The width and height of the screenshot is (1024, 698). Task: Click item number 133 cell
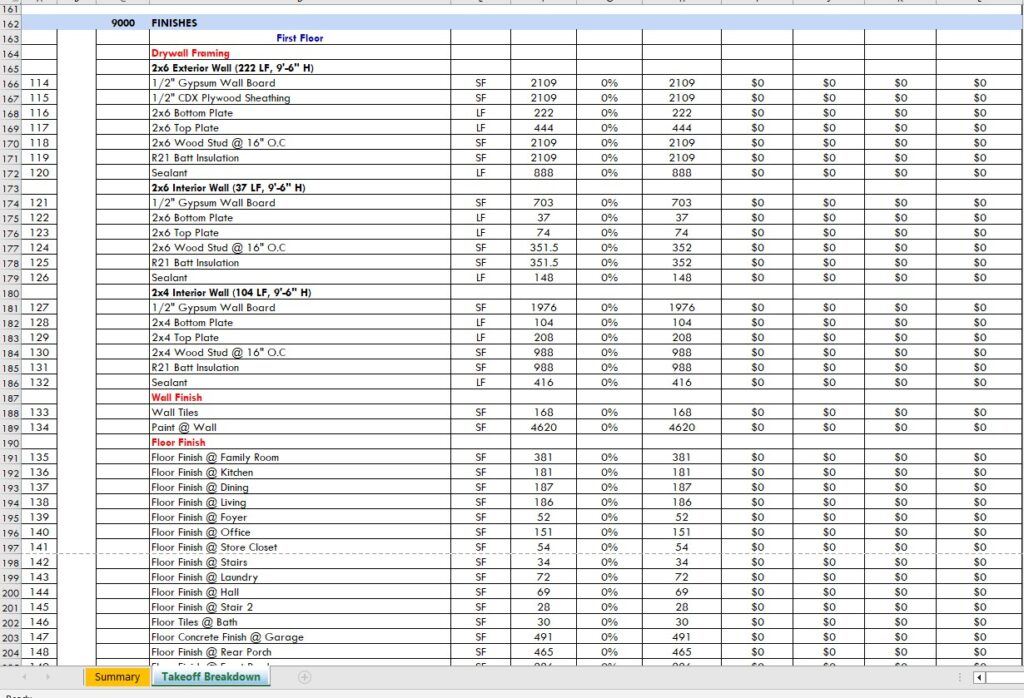(39, 412)
